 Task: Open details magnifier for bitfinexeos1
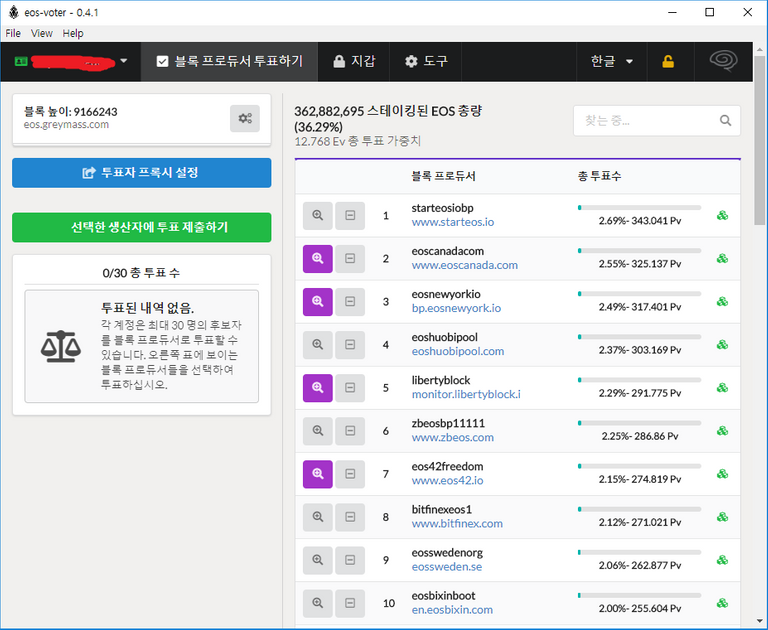(x=317, y=517)
